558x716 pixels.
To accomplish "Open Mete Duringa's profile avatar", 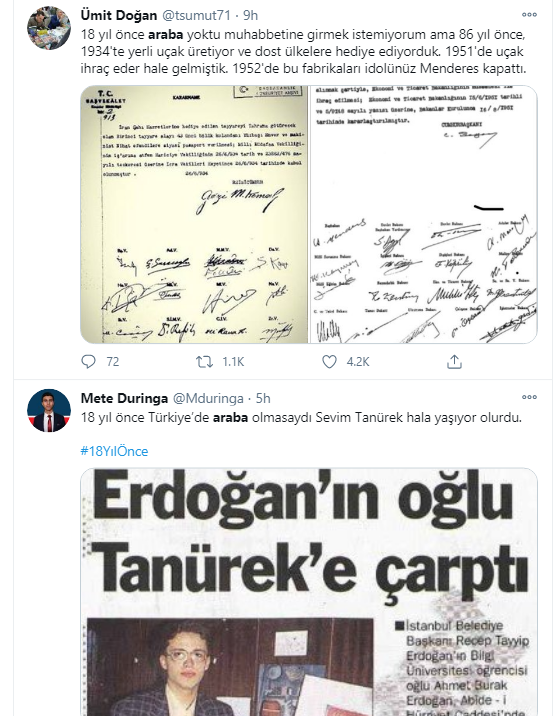I will click(49, 411).
